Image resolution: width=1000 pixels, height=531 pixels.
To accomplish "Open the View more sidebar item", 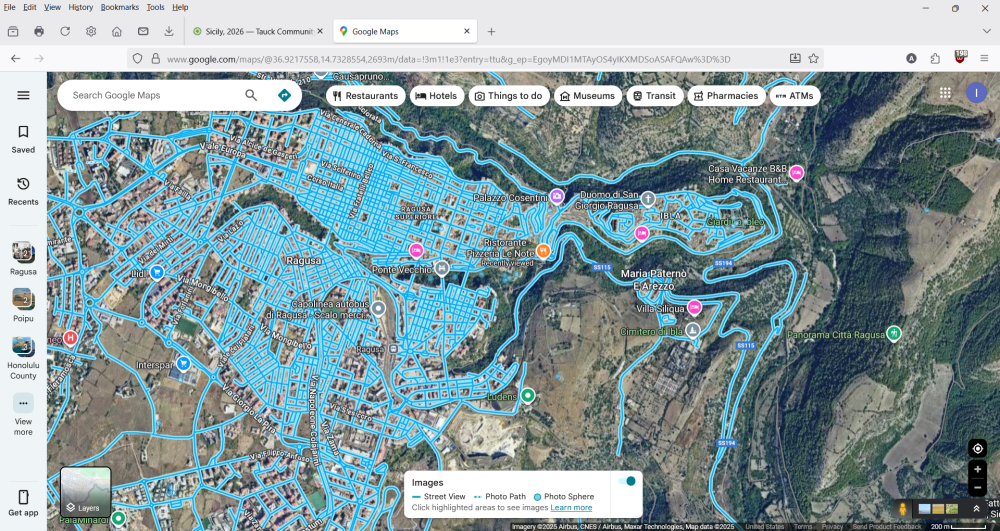I will (23, 415).
